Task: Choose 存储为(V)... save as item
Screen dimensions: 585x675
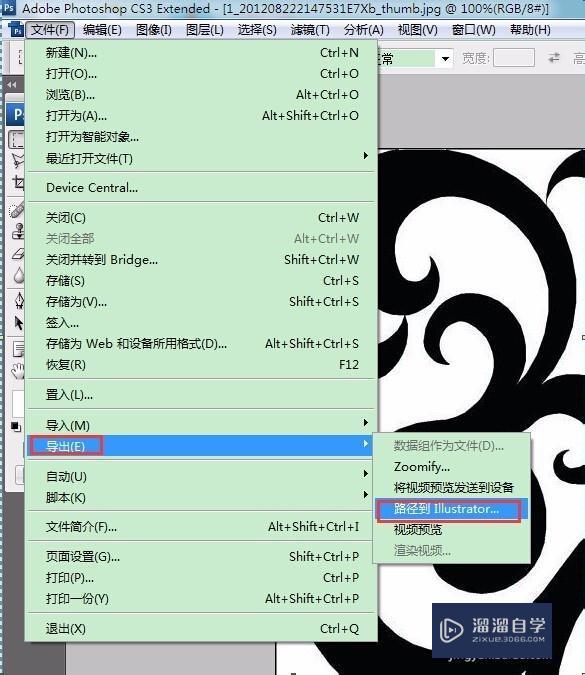Action: (202, 302)
